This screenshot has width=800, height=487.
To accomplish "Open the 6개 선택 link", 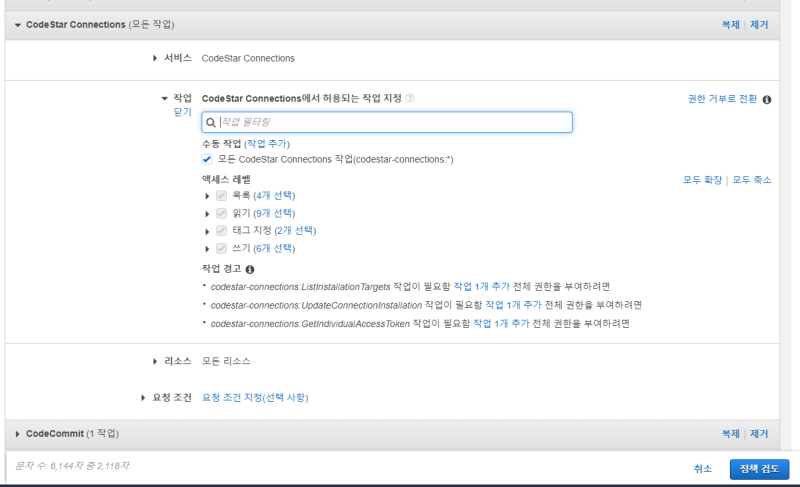I will tap(274, 248).
